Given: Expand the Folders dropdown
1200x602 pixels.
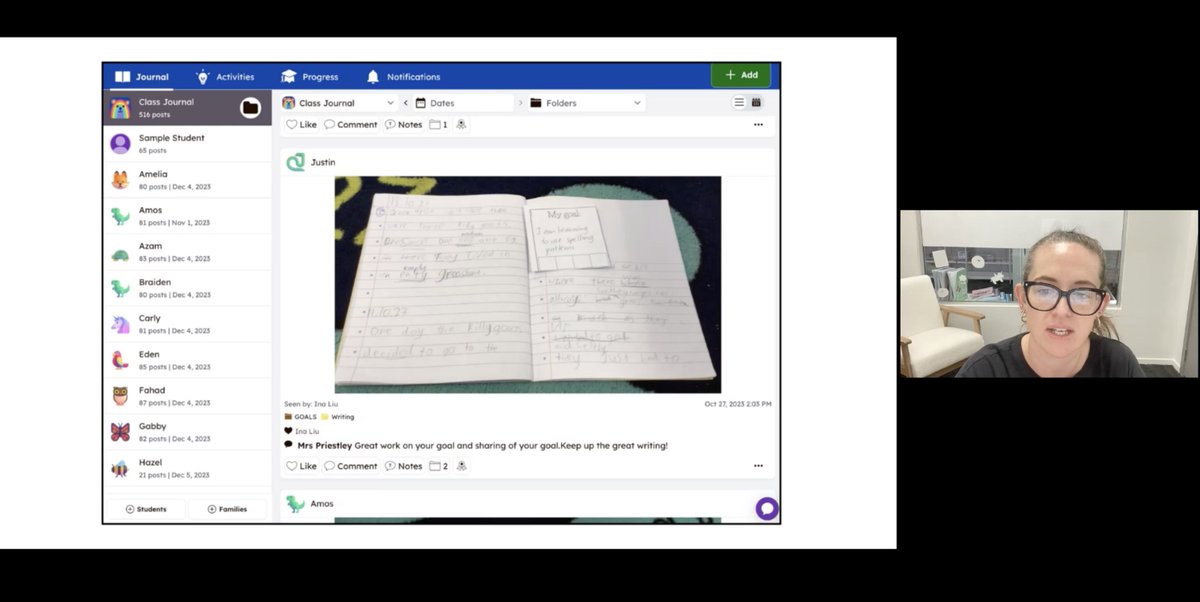Looking at the screenshot, I should [586, 103].
